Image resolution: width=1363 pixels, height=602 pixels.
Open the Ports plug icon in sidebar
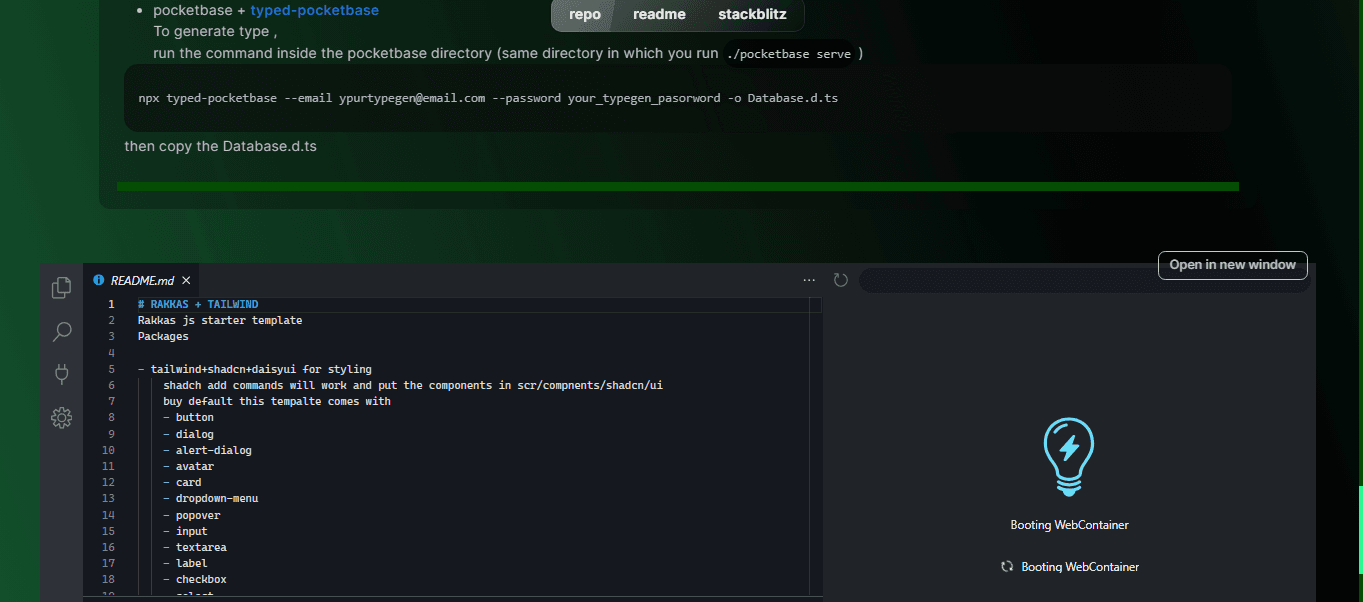tap(61, 374)
